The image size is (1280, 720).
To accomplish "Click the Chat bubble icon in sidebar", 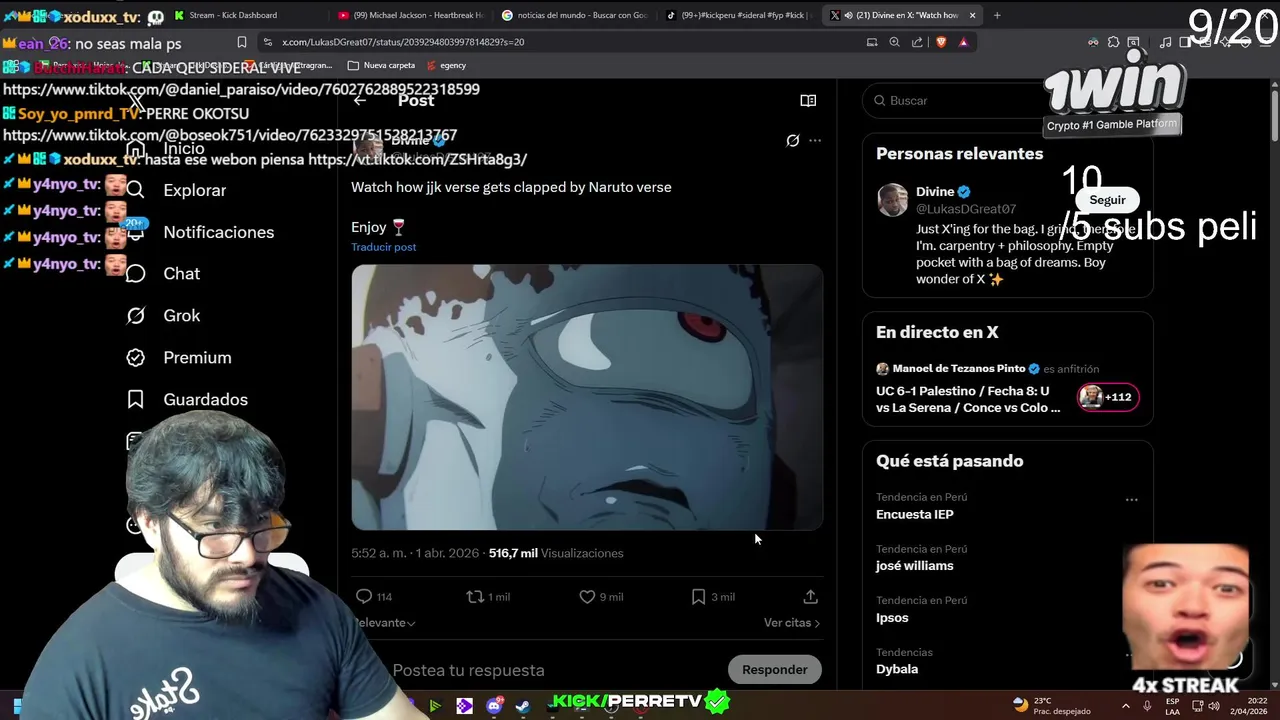I will pyautogui.click(x=136, y=273).
